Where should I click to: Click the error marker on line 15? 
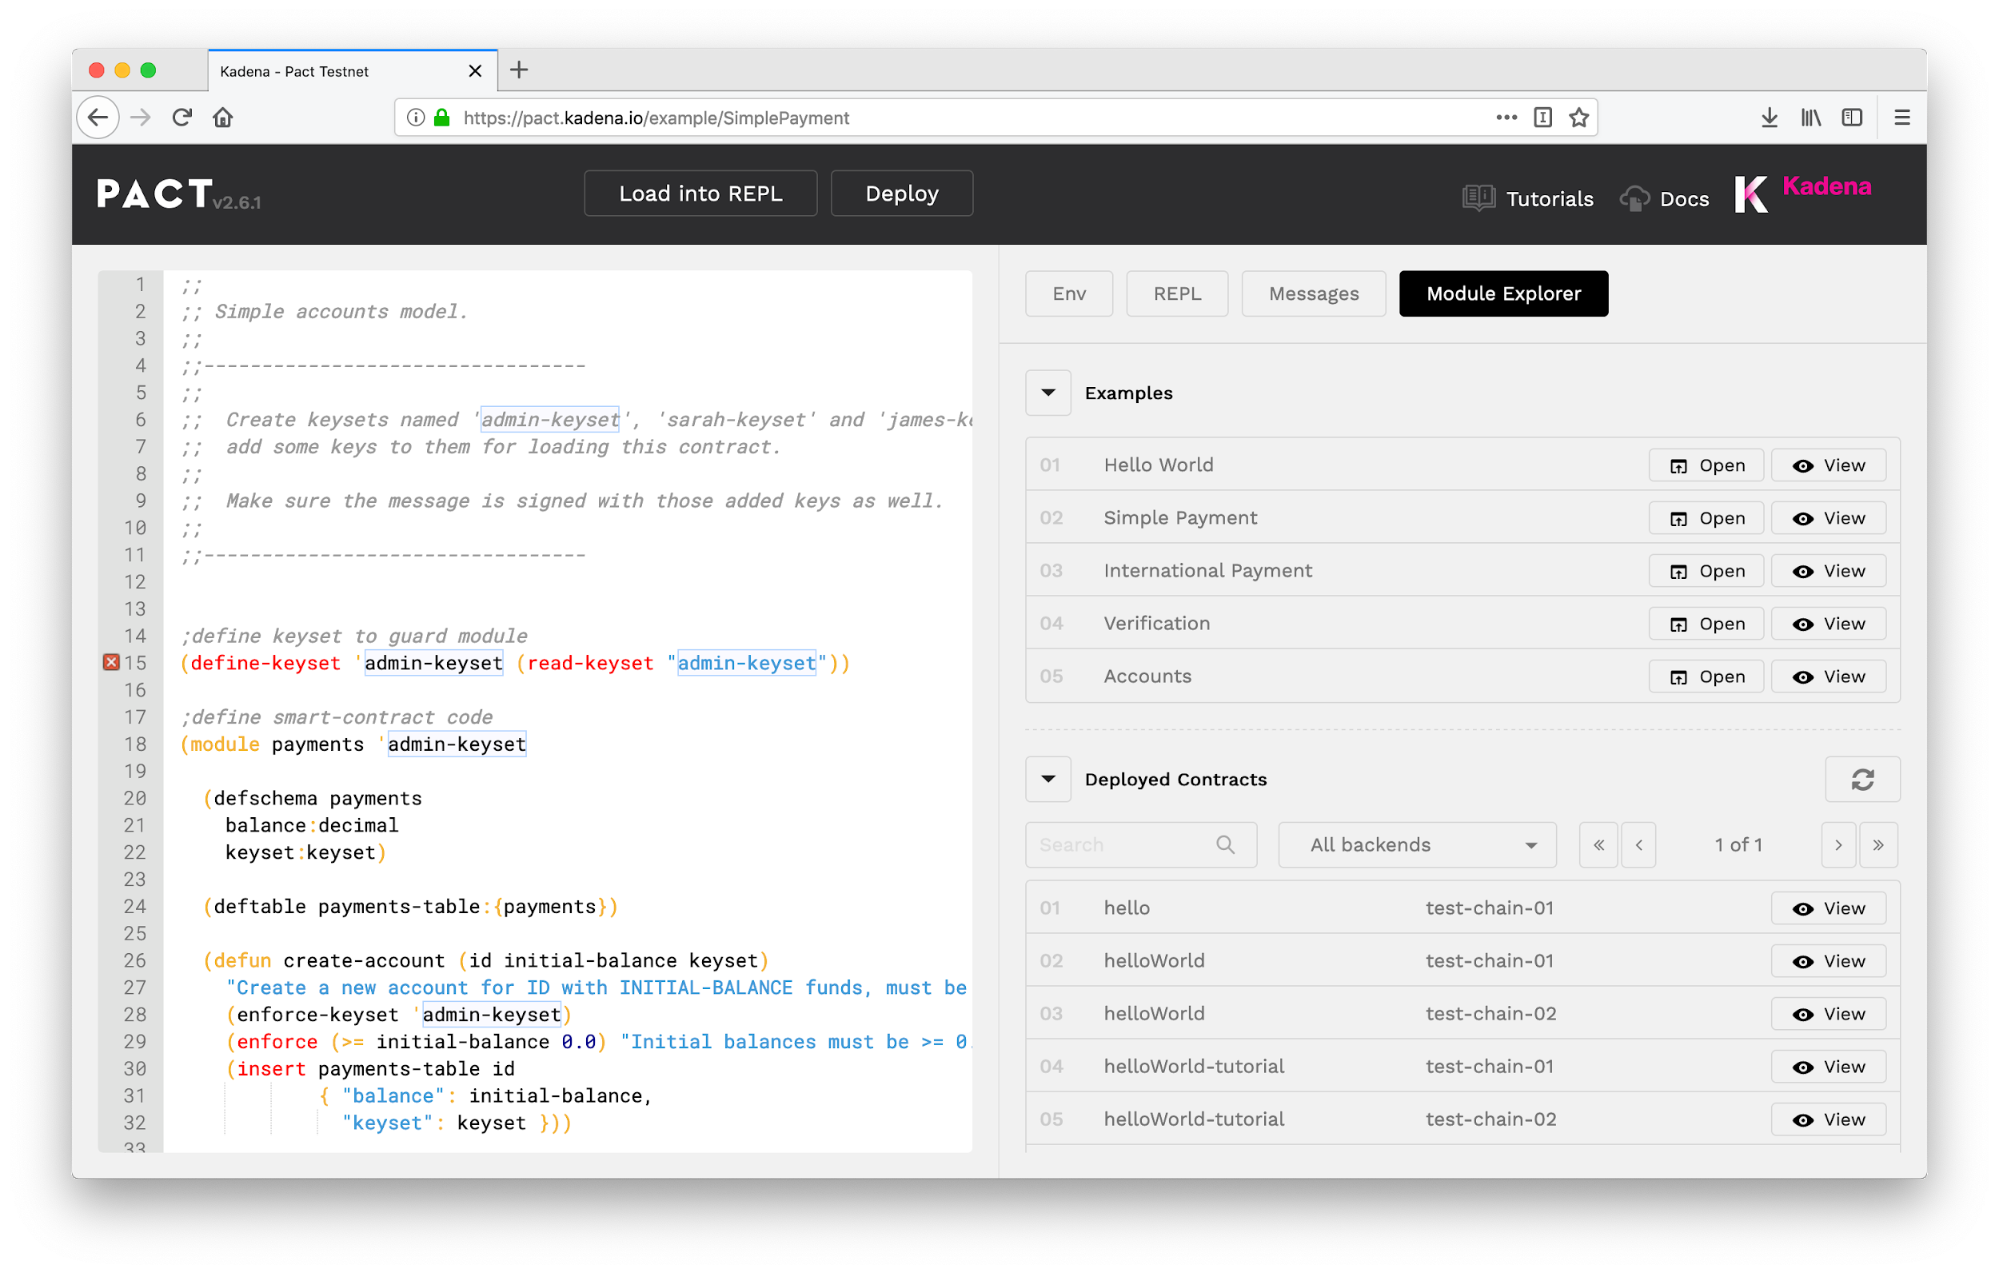(111, 662)
